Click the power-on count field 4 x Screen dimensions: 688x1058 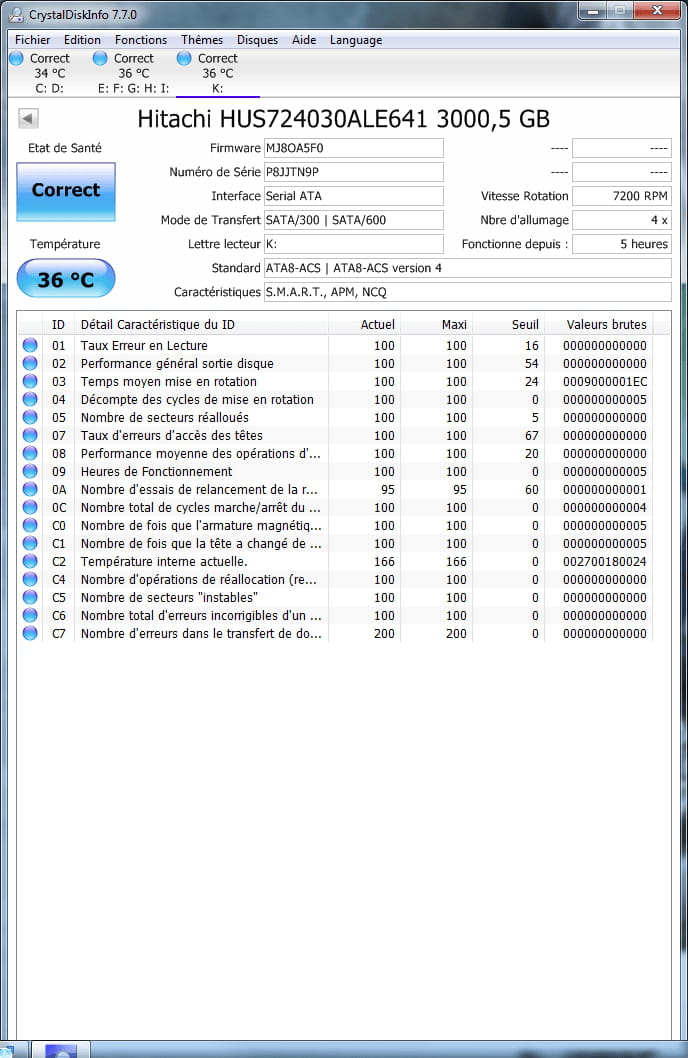tap(622, 220)
